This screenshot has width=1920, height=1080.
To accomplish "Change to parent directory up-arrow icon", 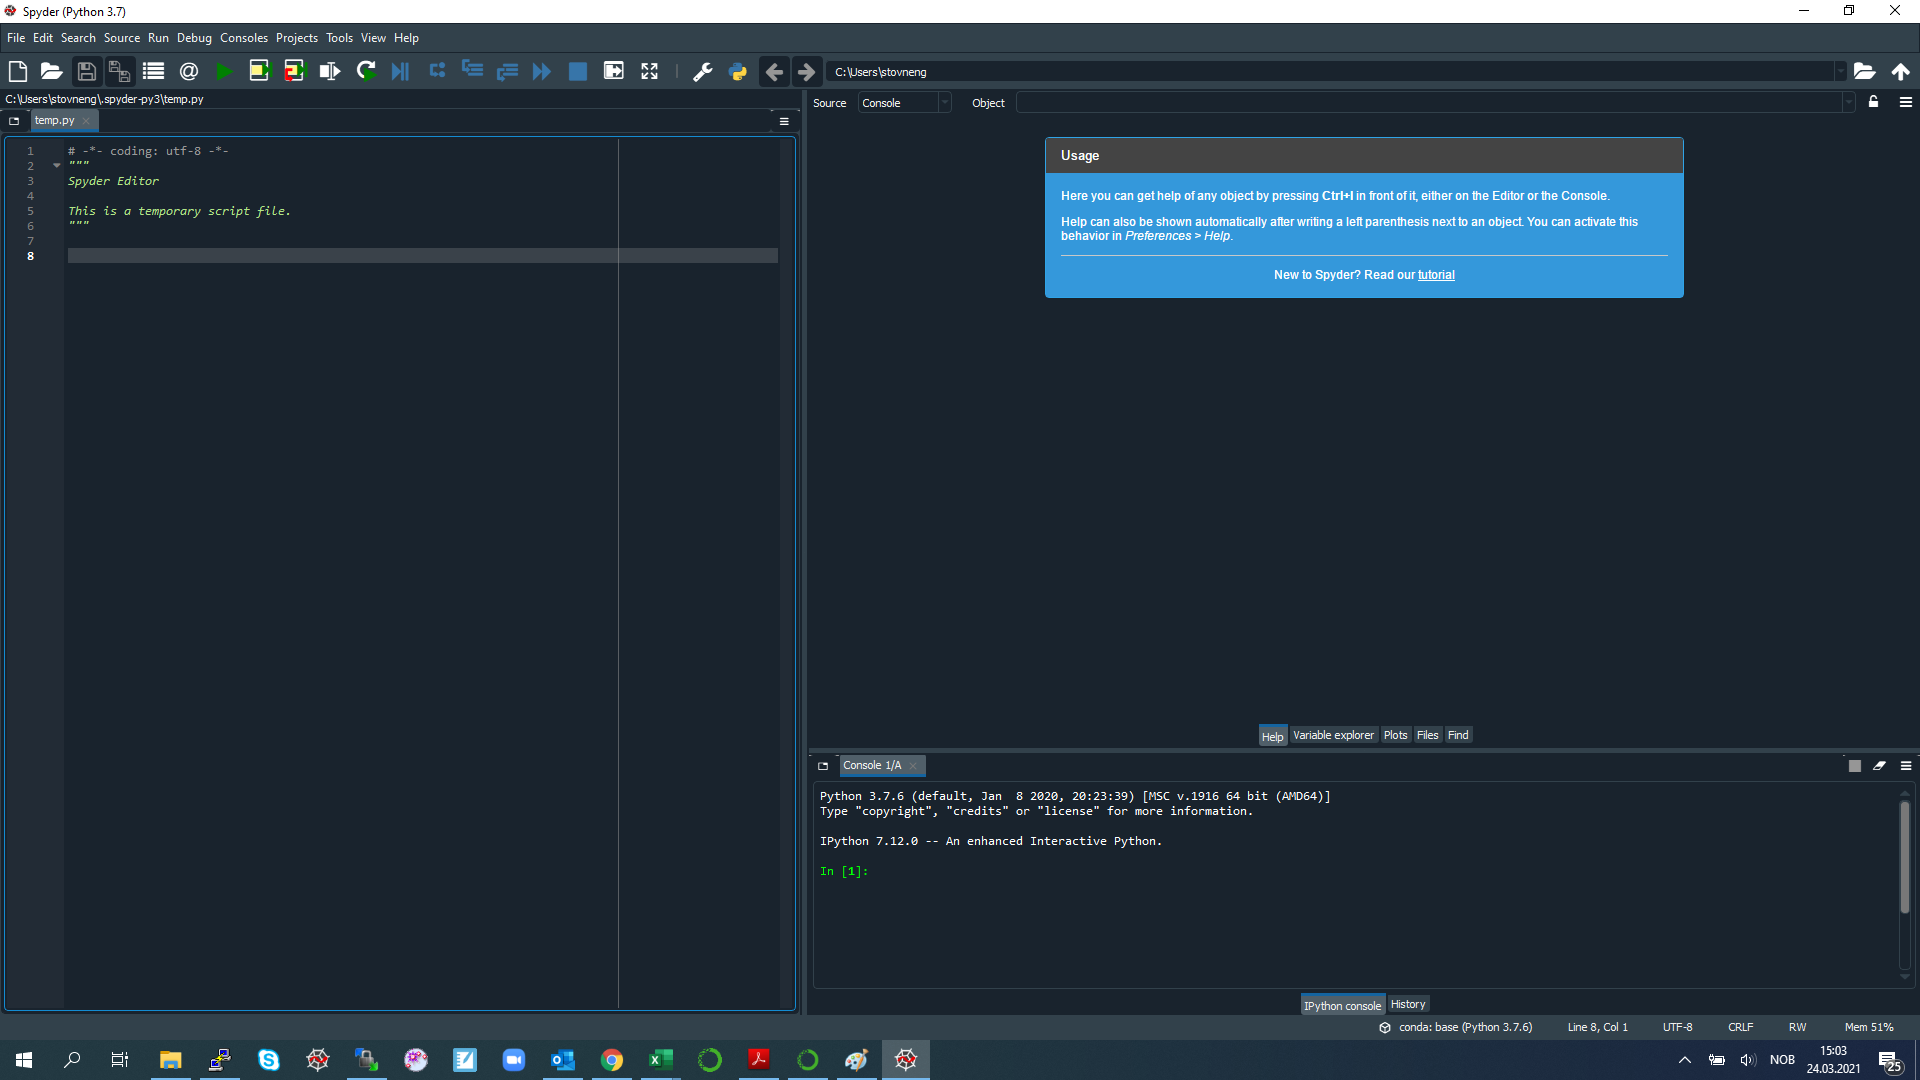I will coord(1900,71).
